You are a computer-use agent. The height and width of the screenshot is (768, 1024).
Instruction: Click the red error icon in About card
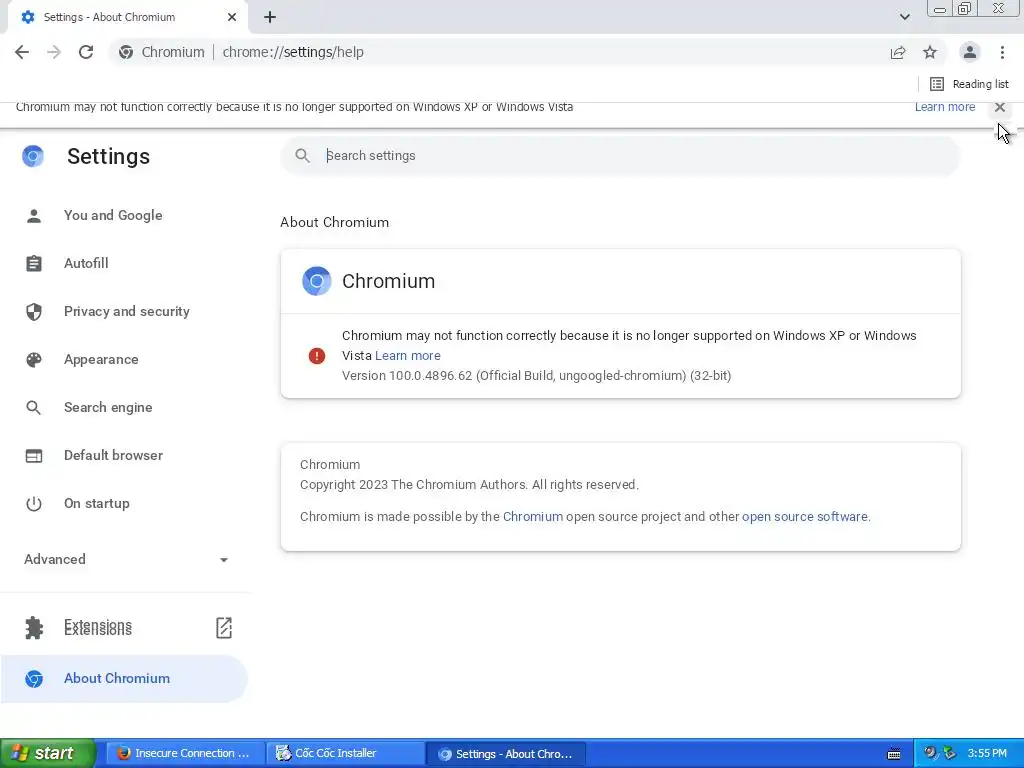317,356
